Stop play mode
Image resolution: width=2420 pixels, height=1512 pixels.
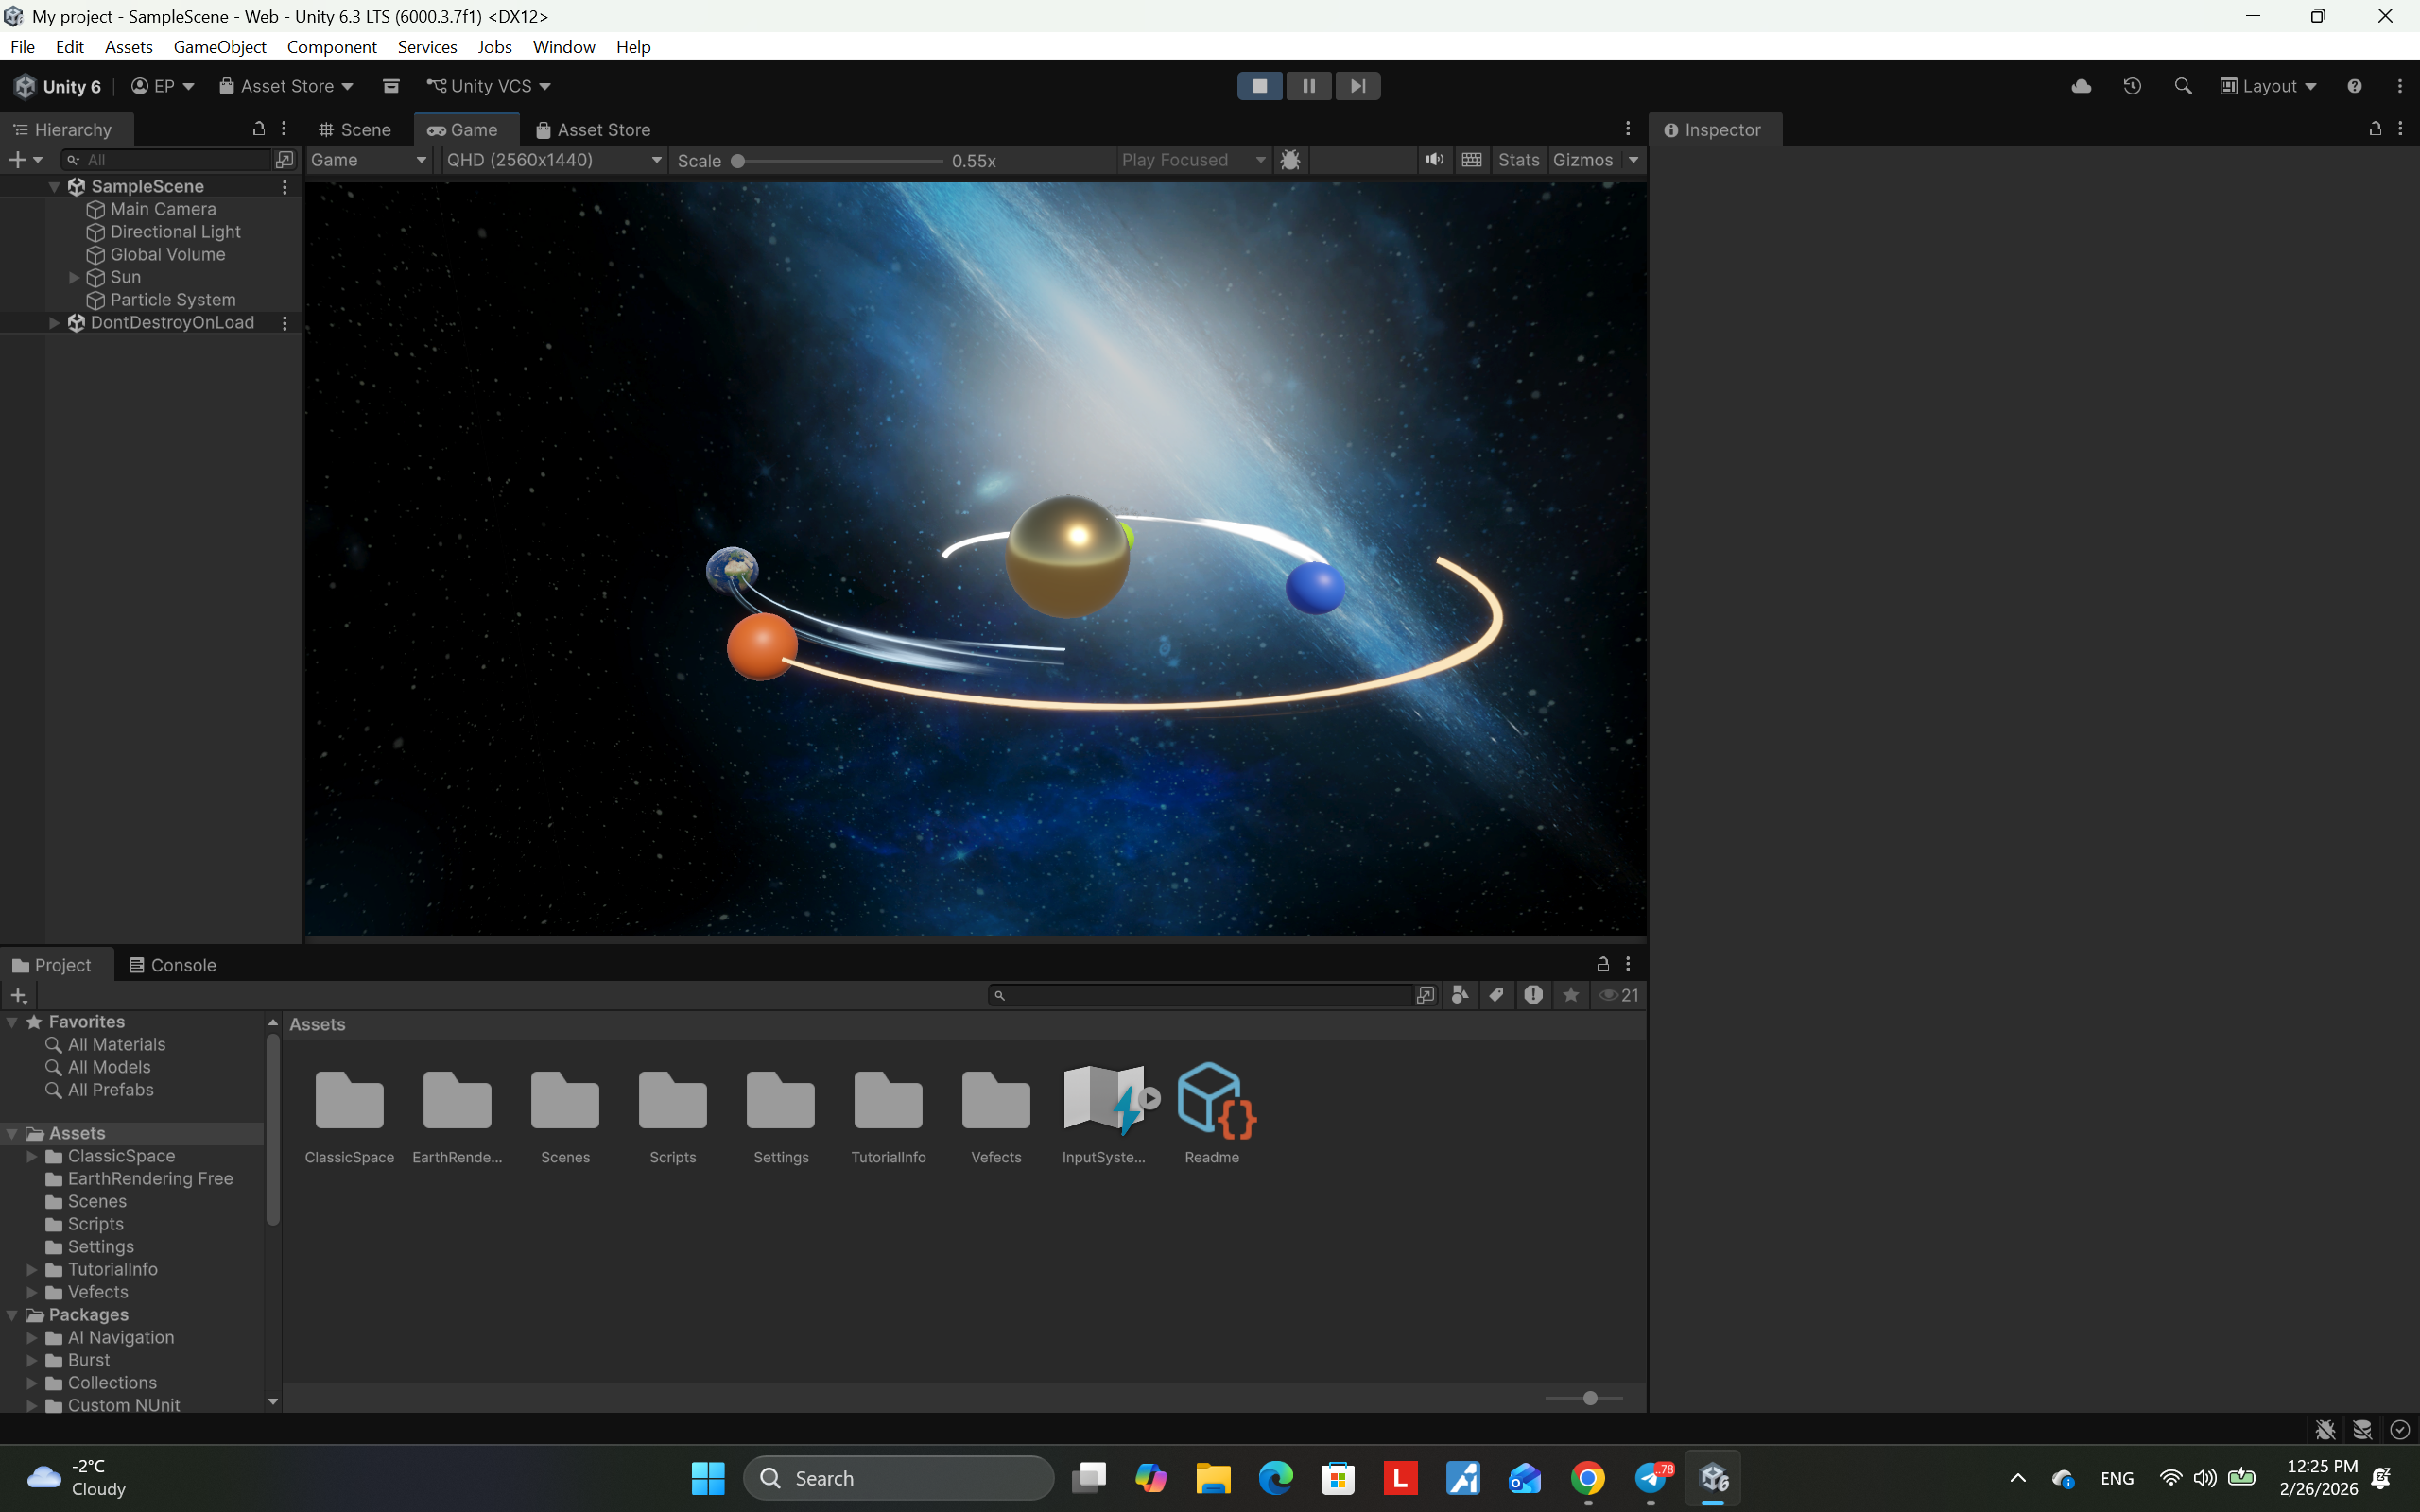(x=1259, y=85)
